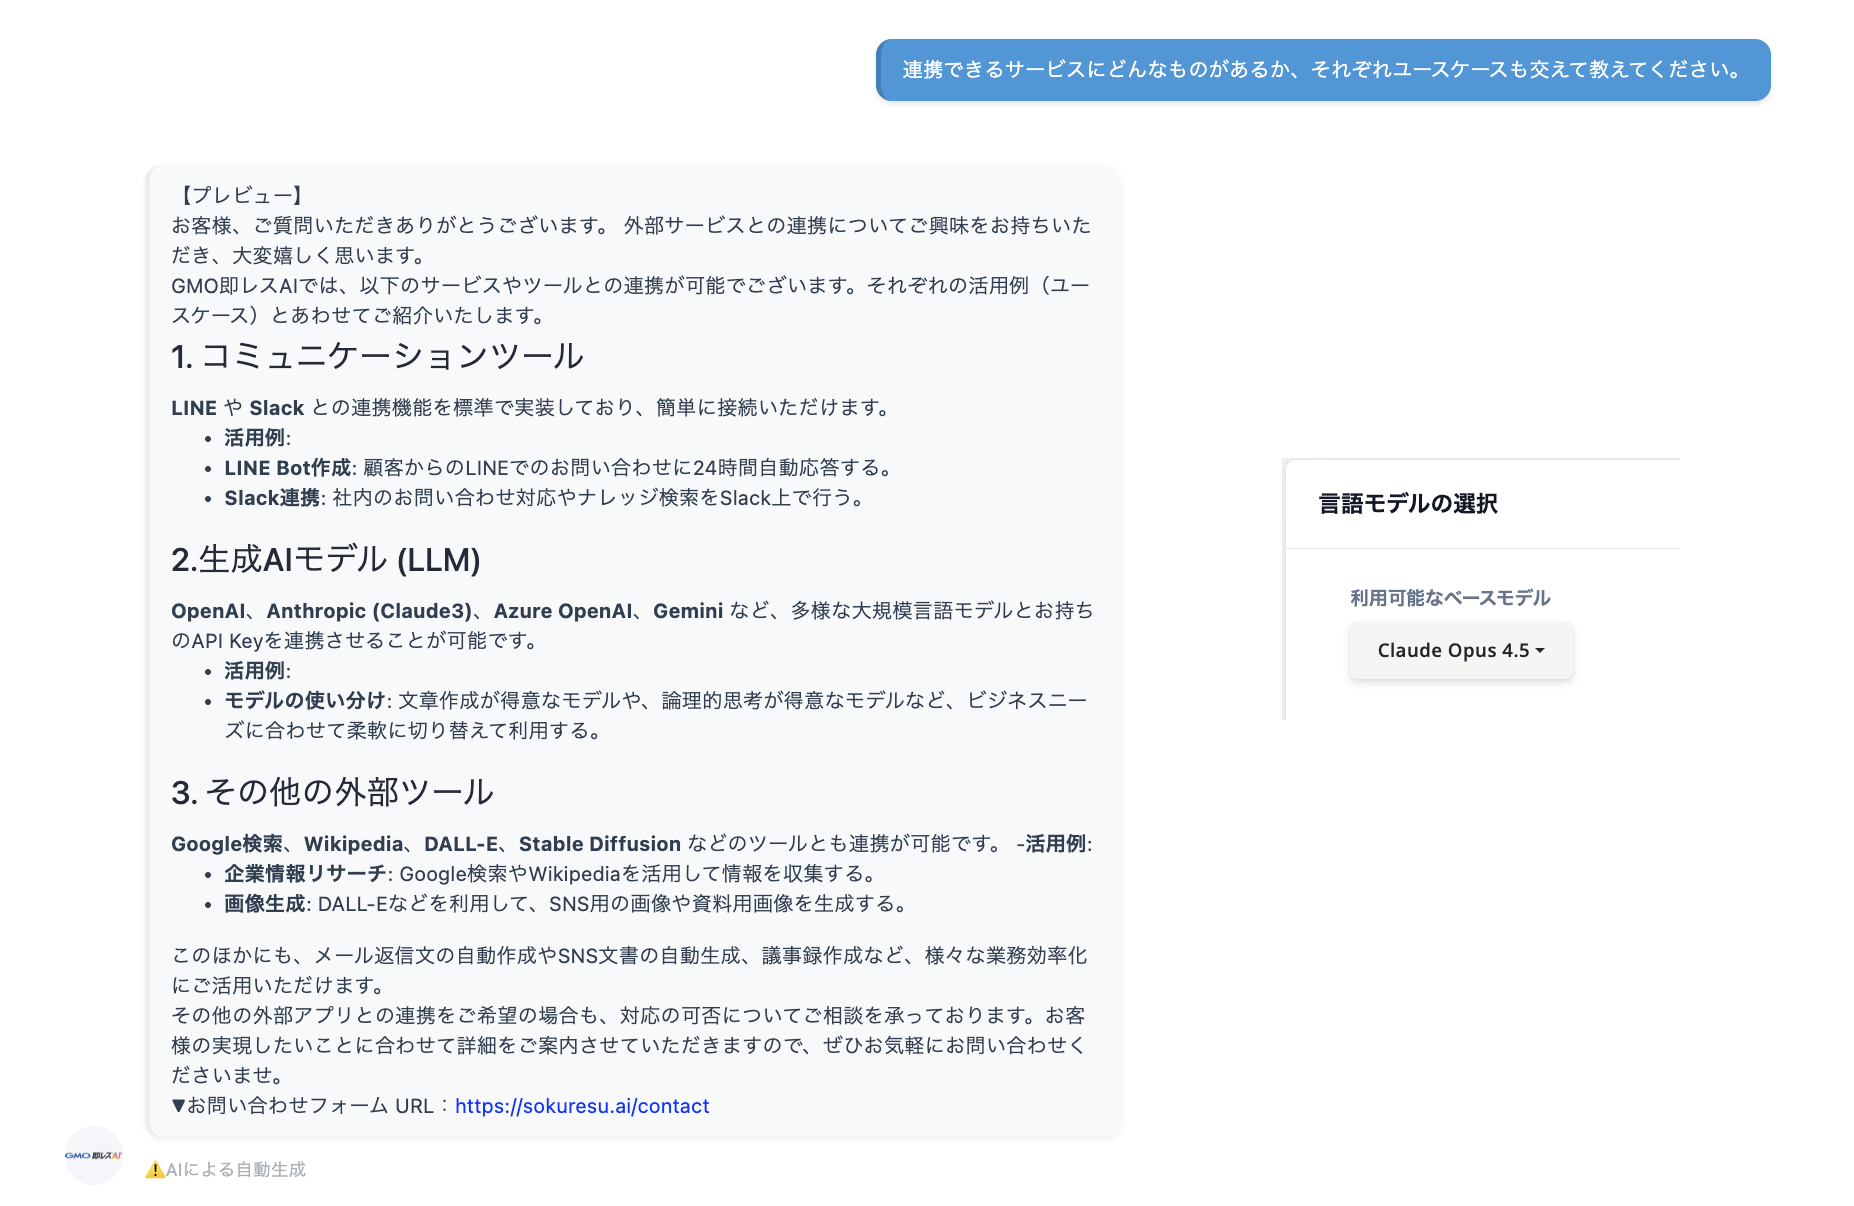Click the bold 画像生成 bullet item
This screenshot has height=1206, width=1854.
click(x=264, y=904)
